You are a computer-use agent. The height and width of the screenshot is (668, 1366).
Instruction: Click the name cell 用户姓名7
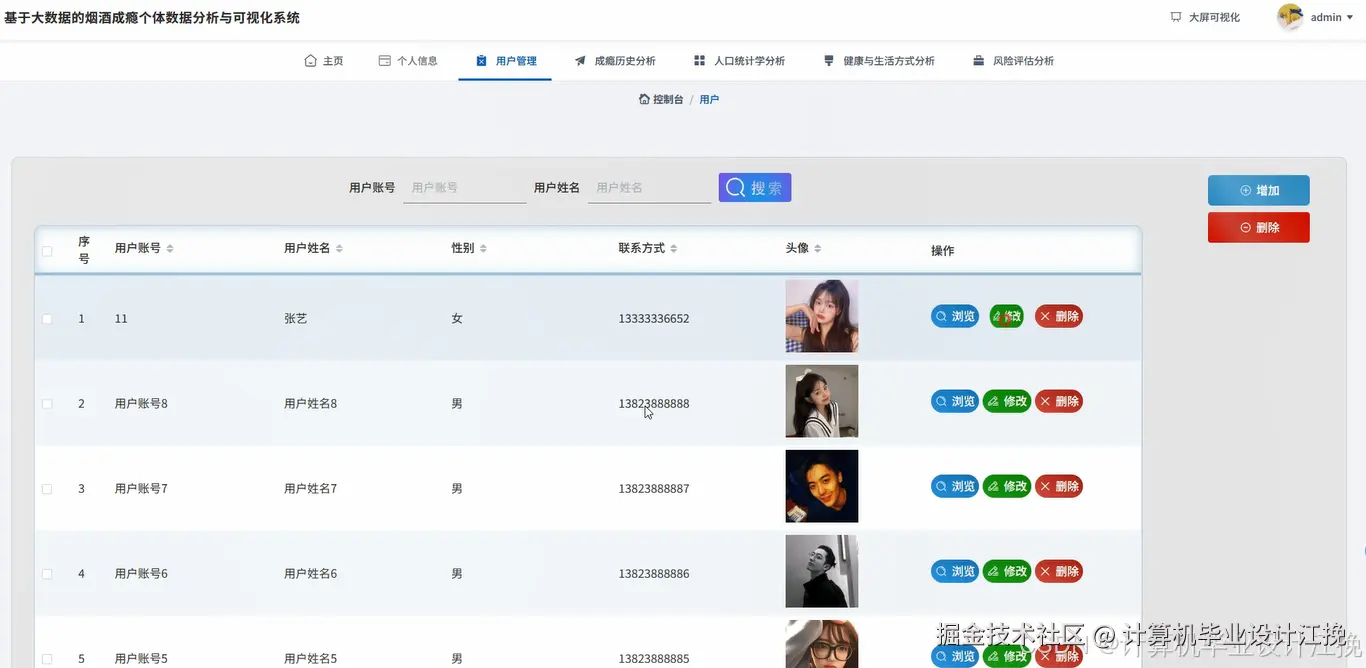[x=311, y=489]
